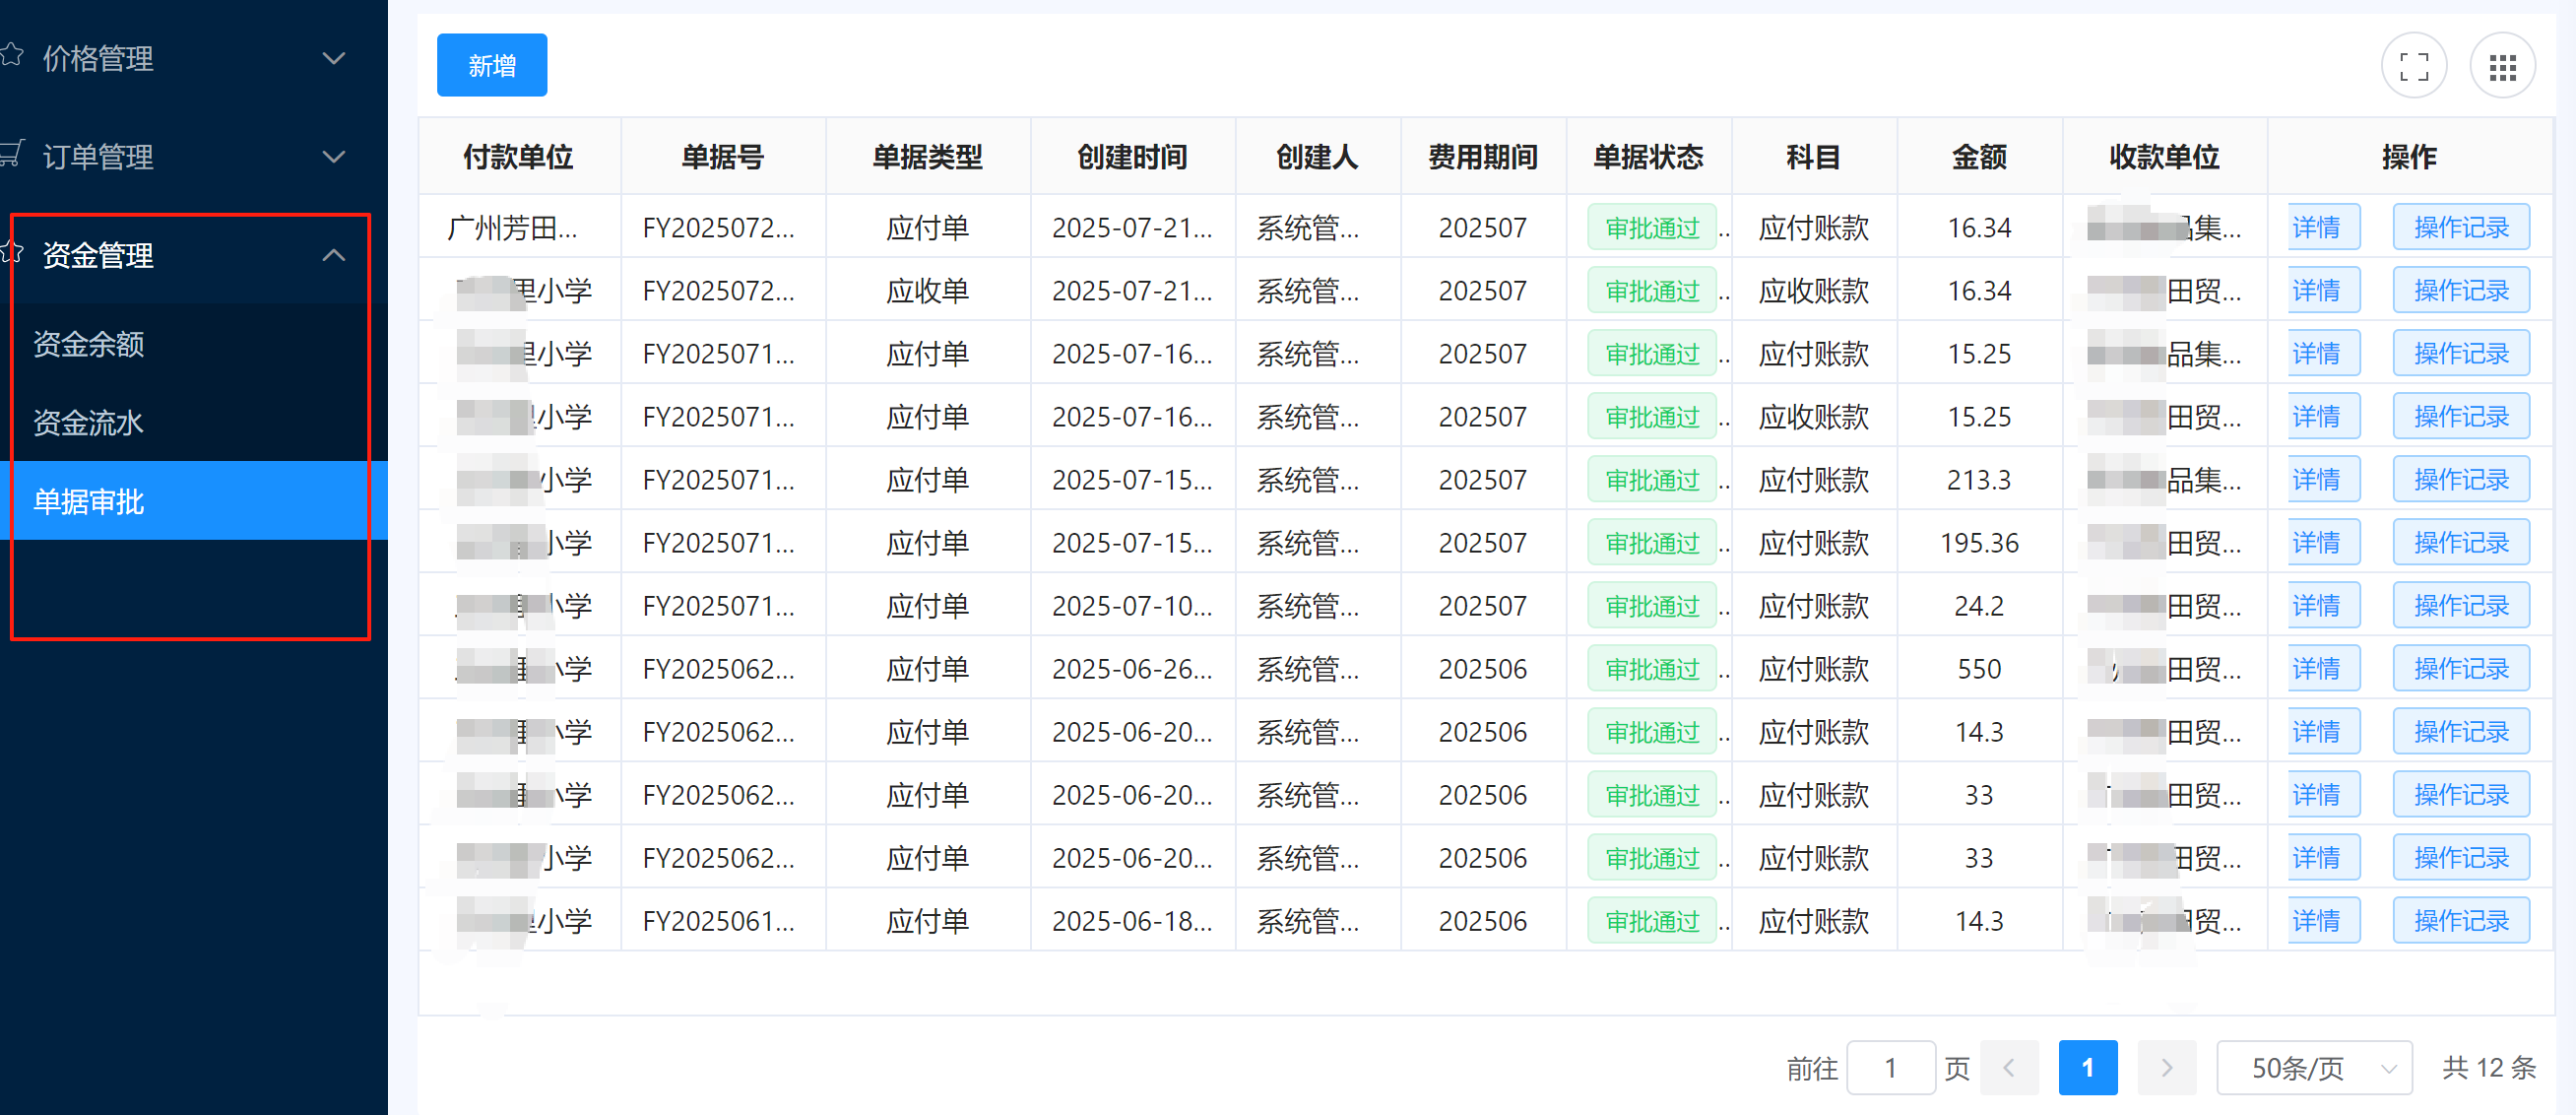This screenshot has width=2576, height=1115.
Task: View 操作记录 for the 550 amount row
Action: coord(2461,668)
